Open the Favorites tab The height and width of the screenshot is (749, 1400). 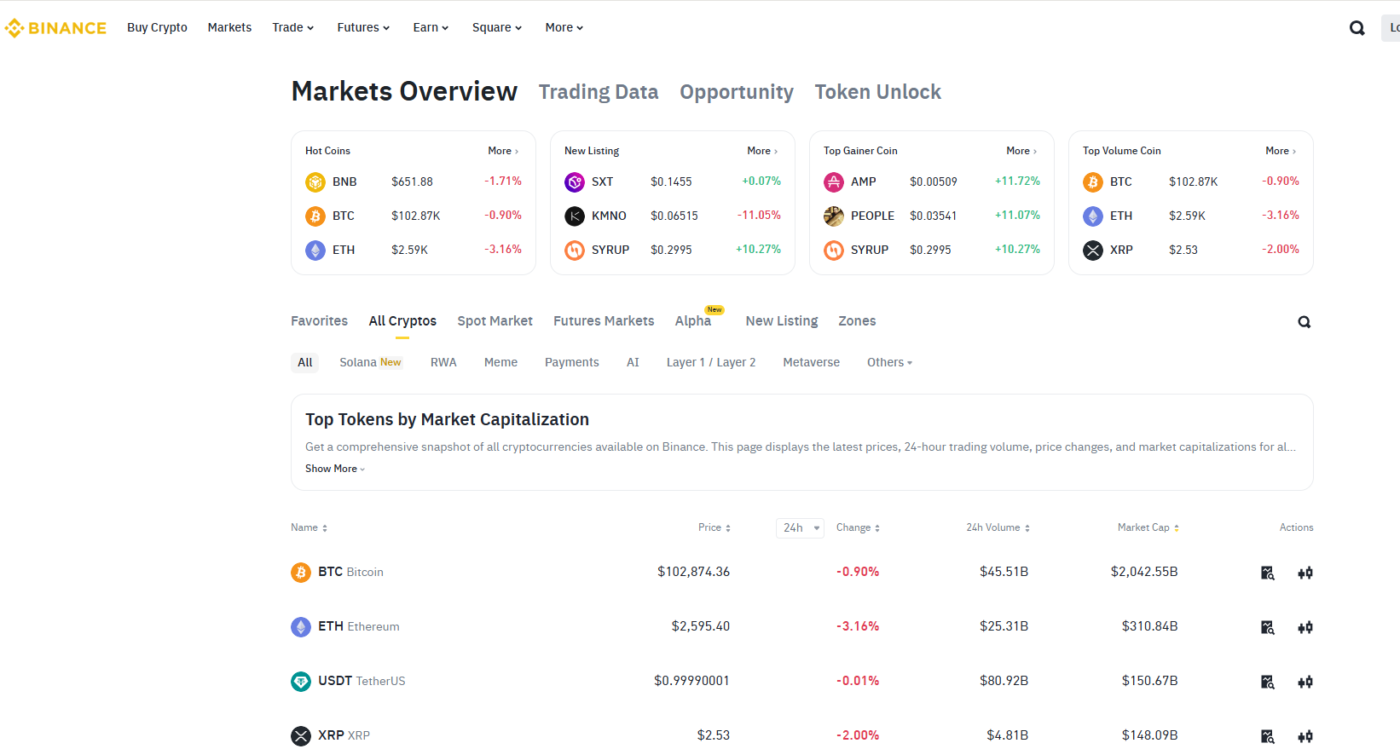[319, 321]
